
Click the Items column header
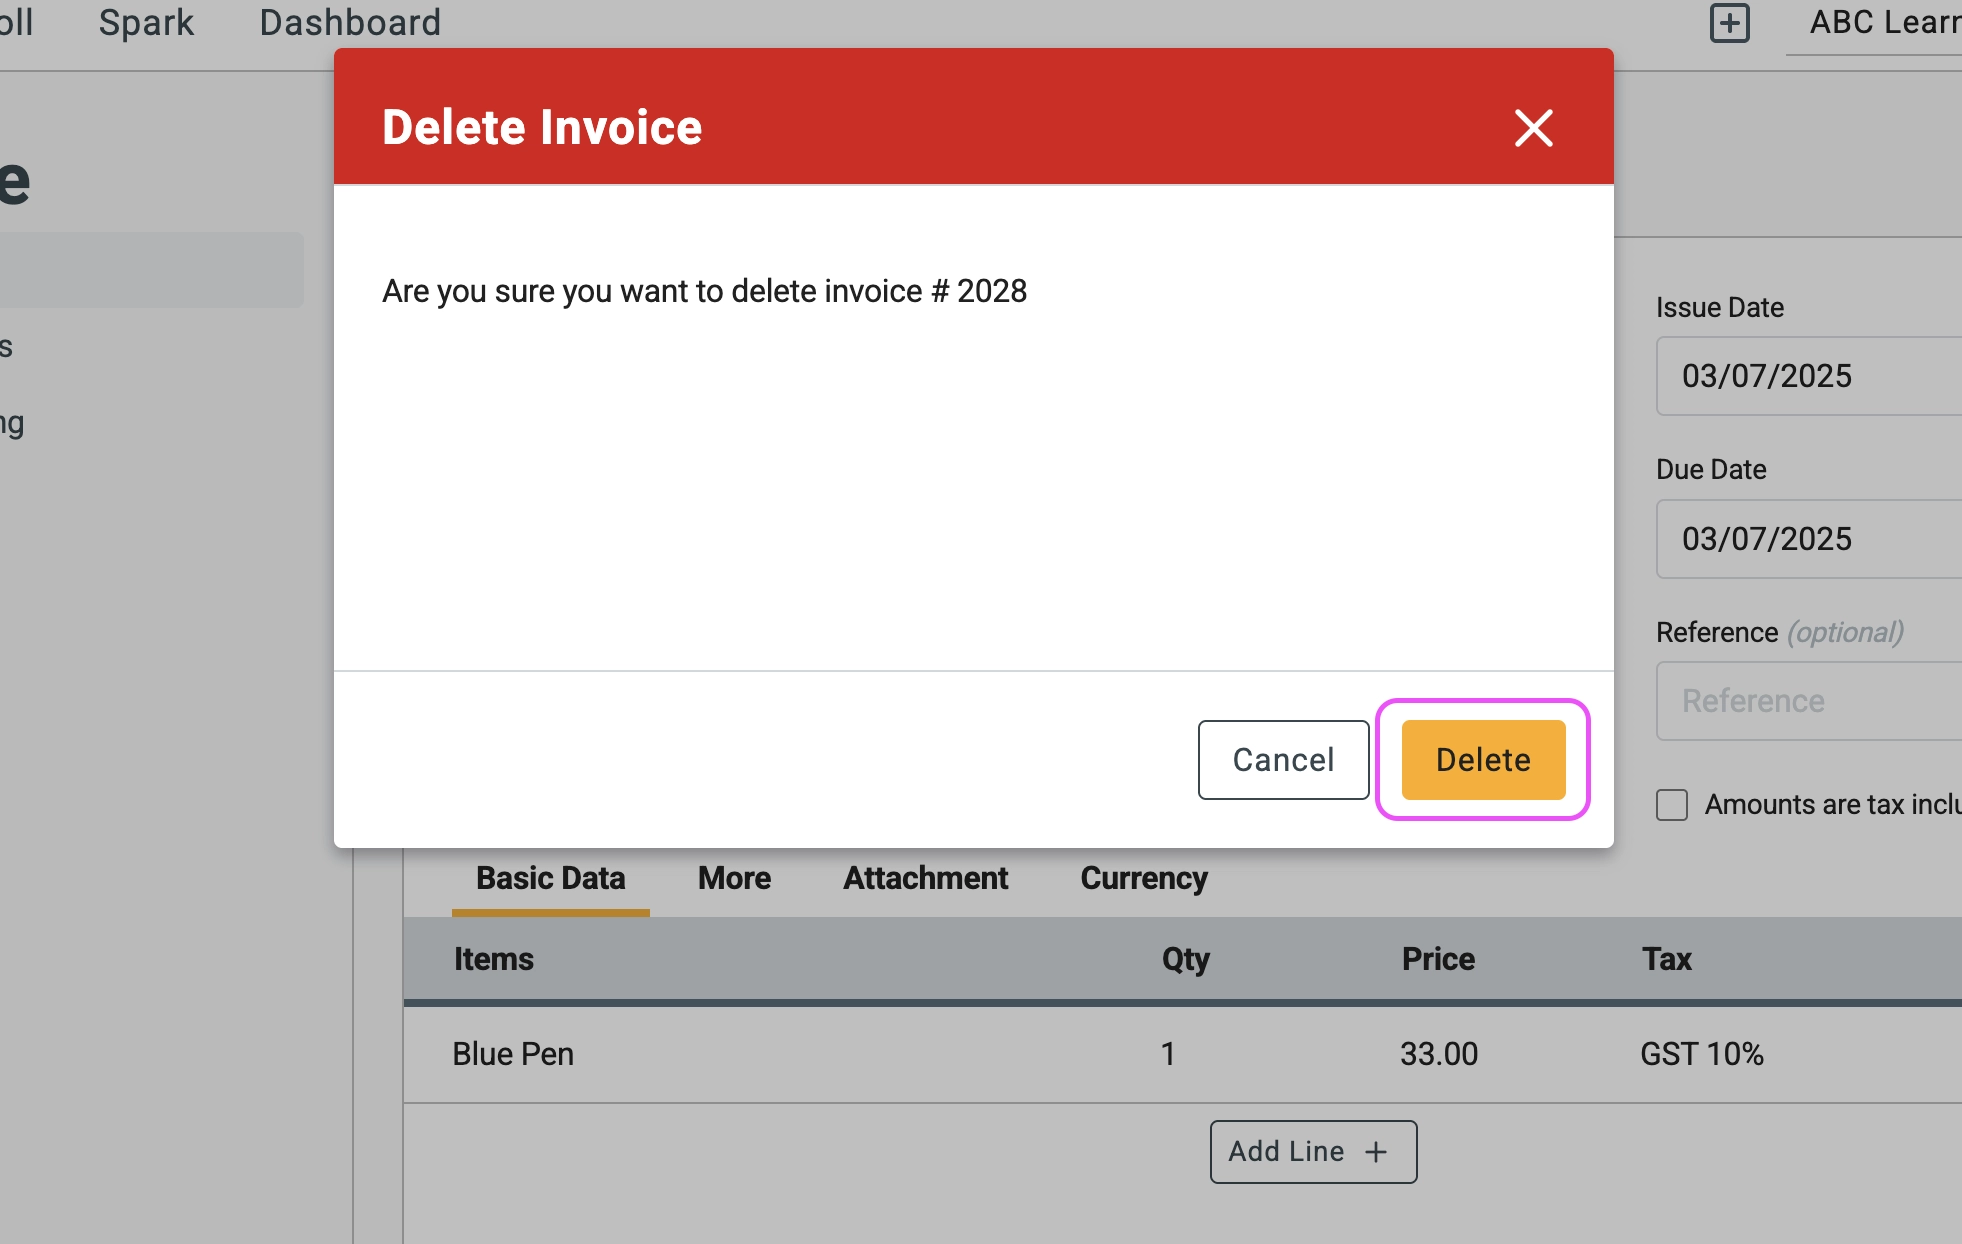tap(494, 959)
